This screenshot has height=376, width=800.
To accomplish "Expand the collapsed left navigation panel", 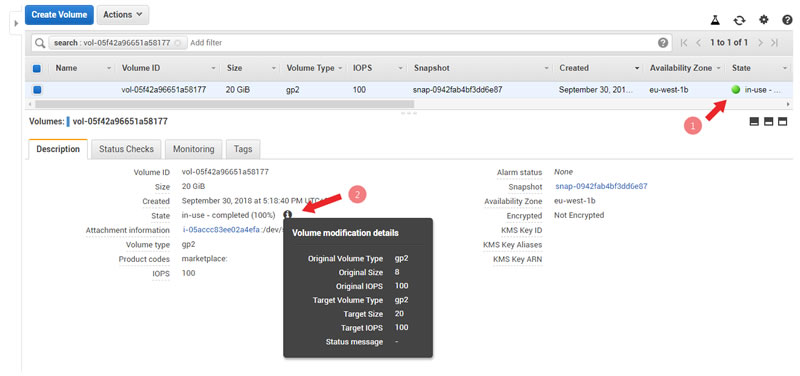I will (16, 23).
